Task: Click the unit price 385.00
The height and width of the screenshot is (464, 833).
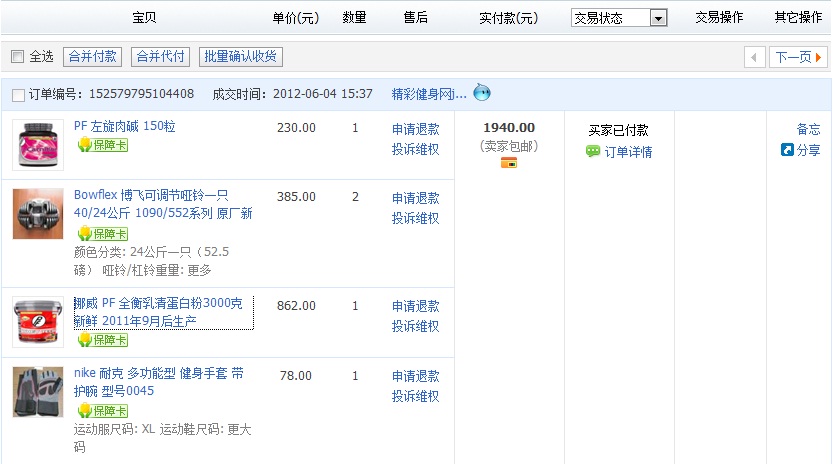Action: pyautogui.click(x=296, y=197)
